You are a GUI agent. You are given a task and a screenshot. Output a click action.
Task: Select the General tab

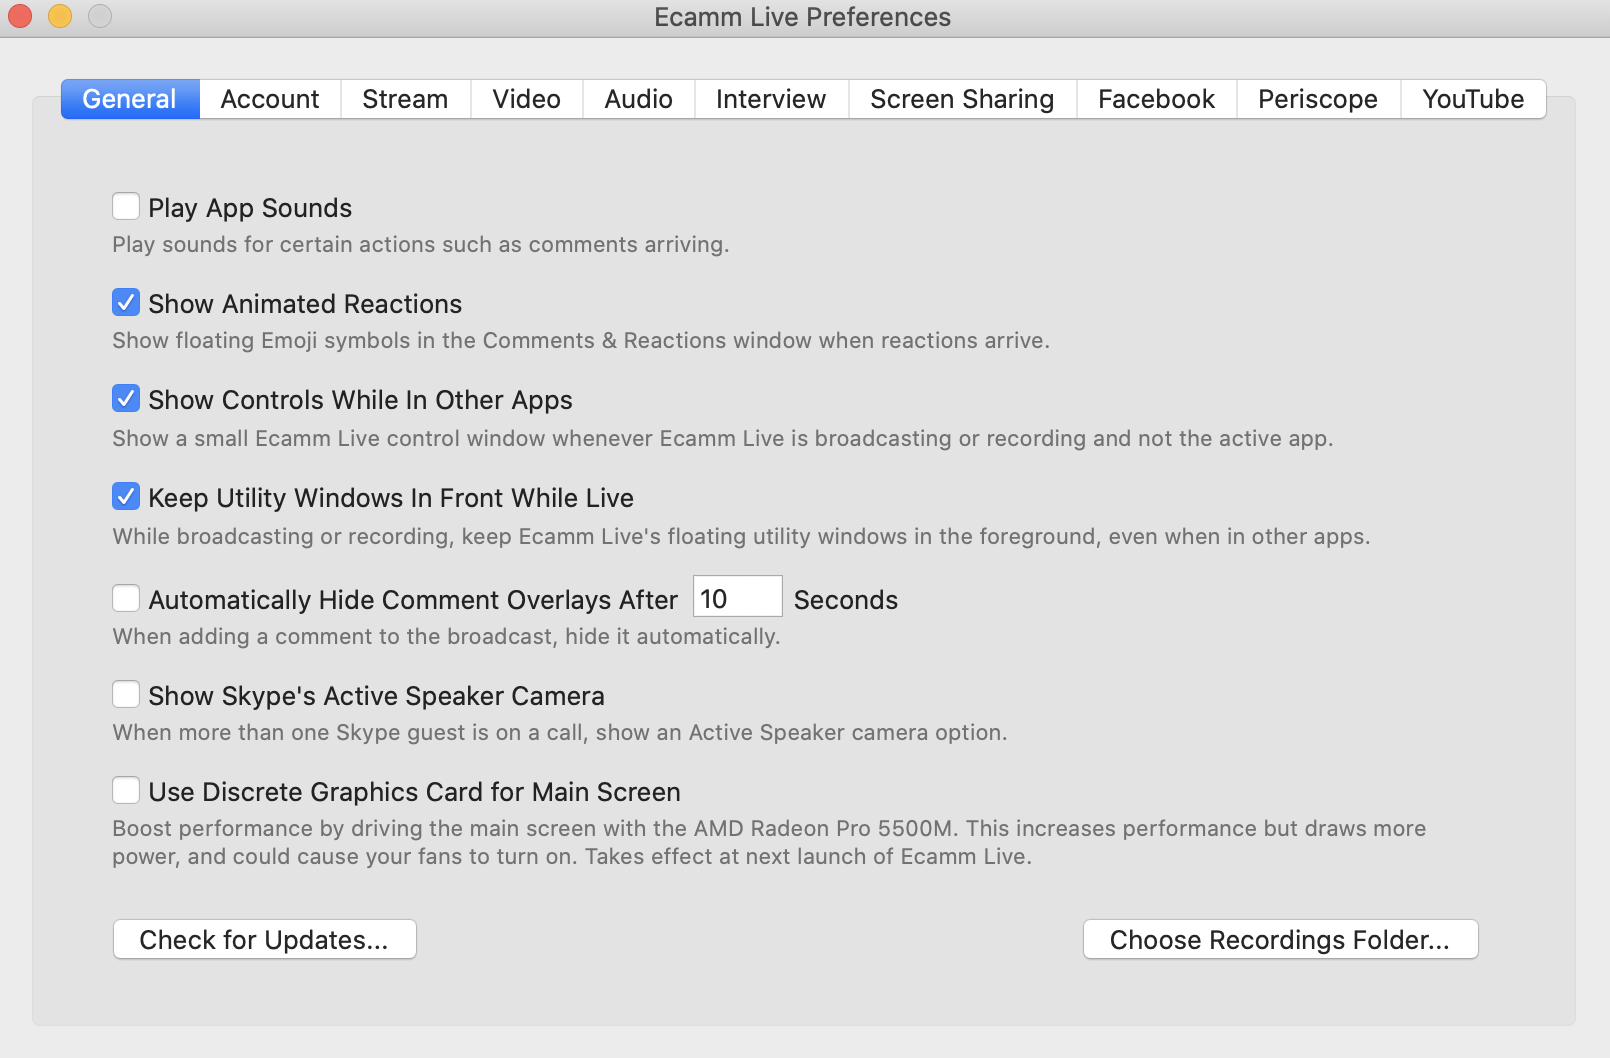(x=130, y=99)
